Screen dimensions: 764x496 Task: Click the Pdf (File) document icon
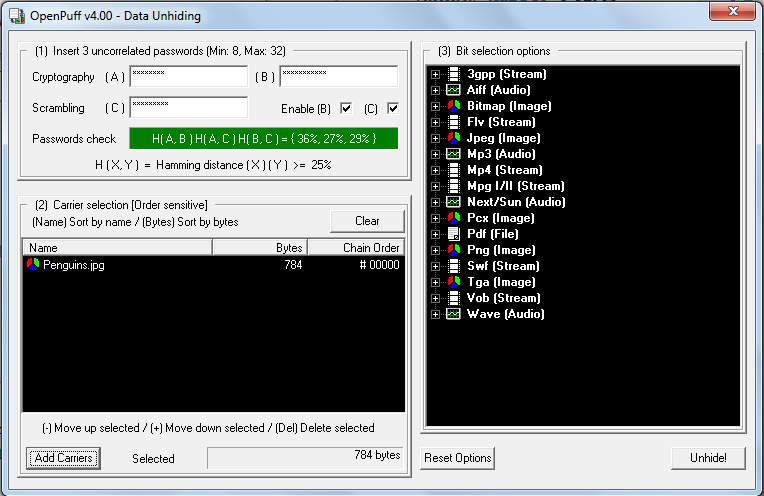tap(454, 234)
